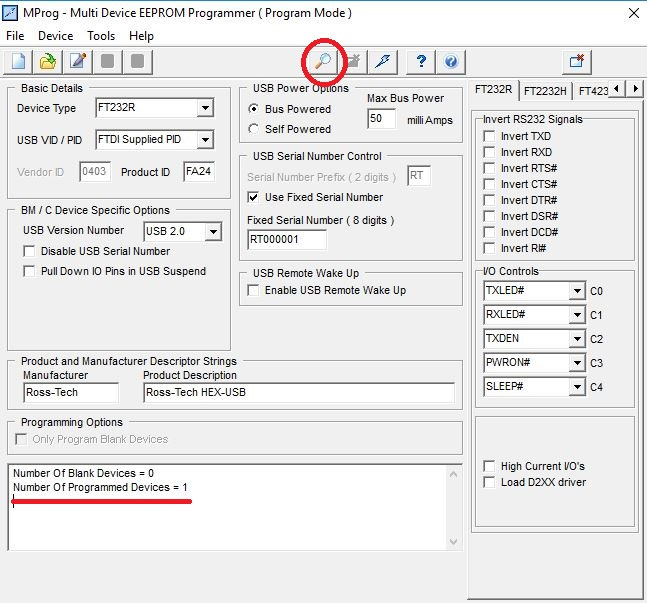Open the Help menu

pos(141,36)
